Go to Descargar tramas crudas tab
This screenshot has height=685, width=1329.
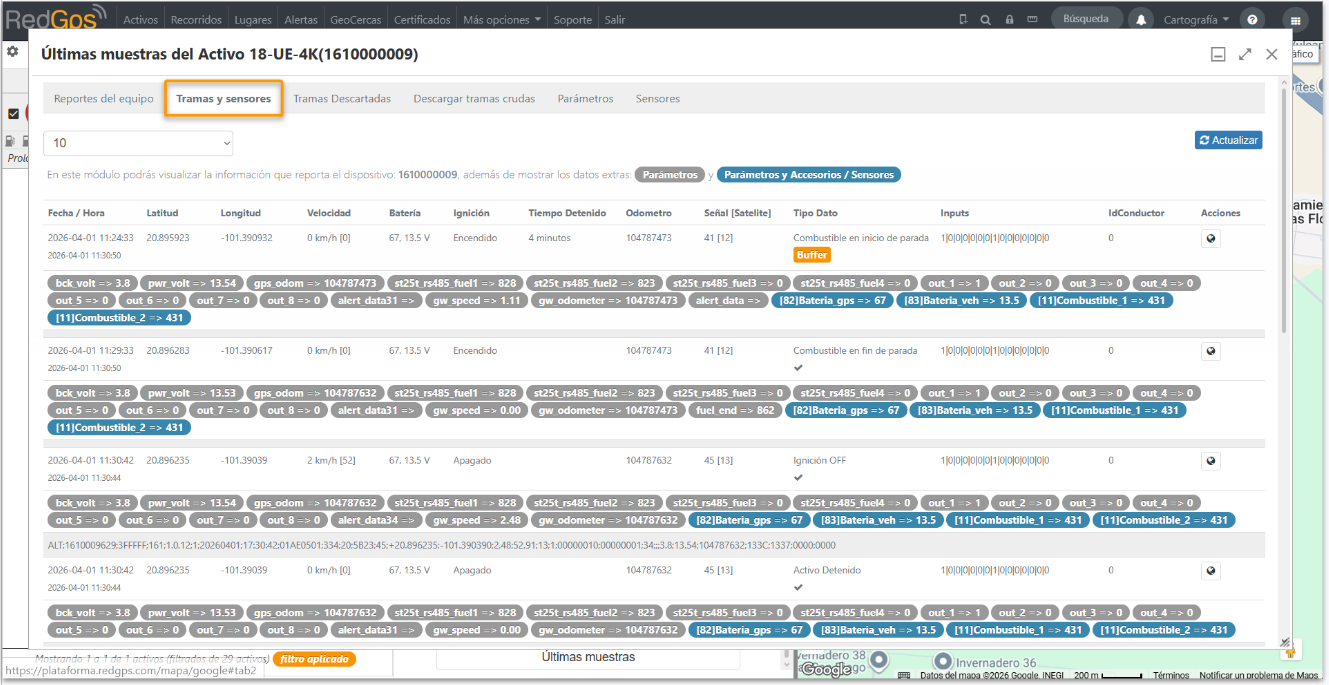[x=474, y=99]
